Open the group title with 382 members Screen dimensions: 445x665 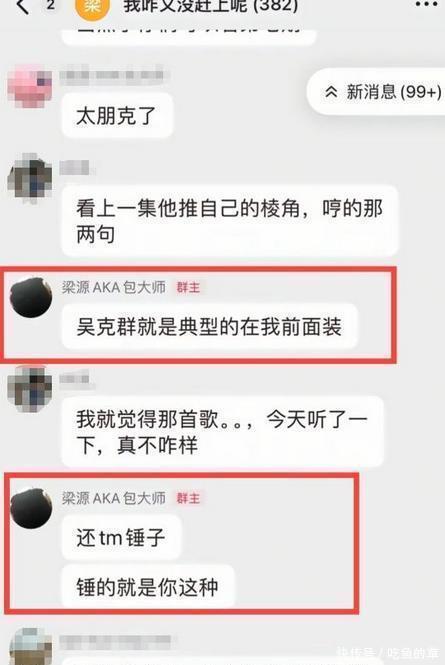211,6
